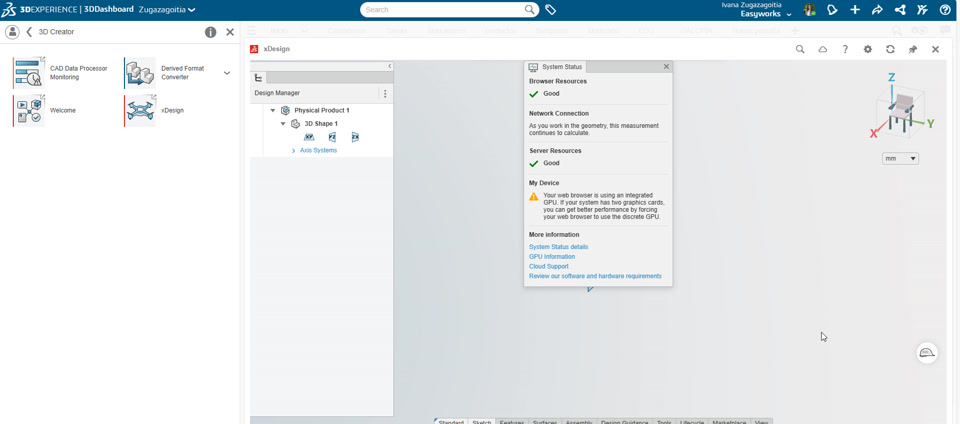The height and width of the screenshot is (424, 960).
Task: Open the tag icon beside search
Action: (x=551, y=10)
